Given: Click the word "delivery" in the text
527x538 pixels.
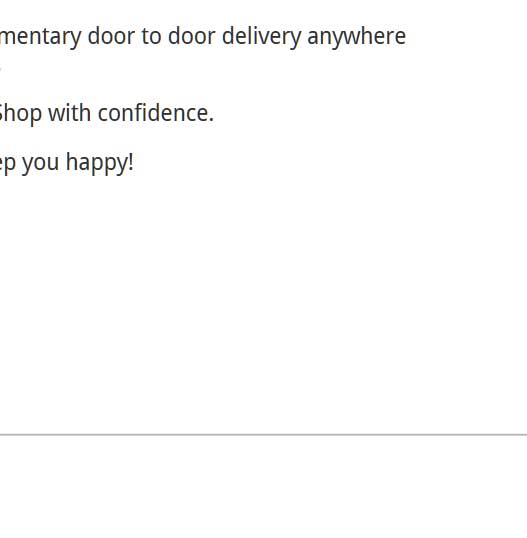Looking at the screenshot, I should pos(261,37).
